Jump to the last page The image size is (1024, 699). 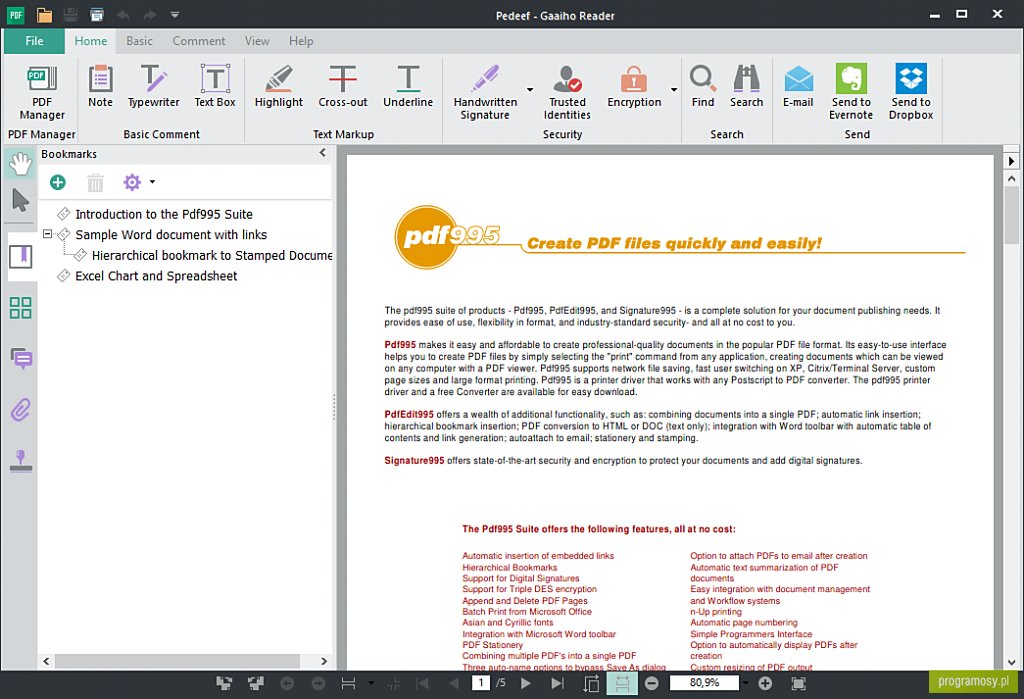(x=557, y=683)
